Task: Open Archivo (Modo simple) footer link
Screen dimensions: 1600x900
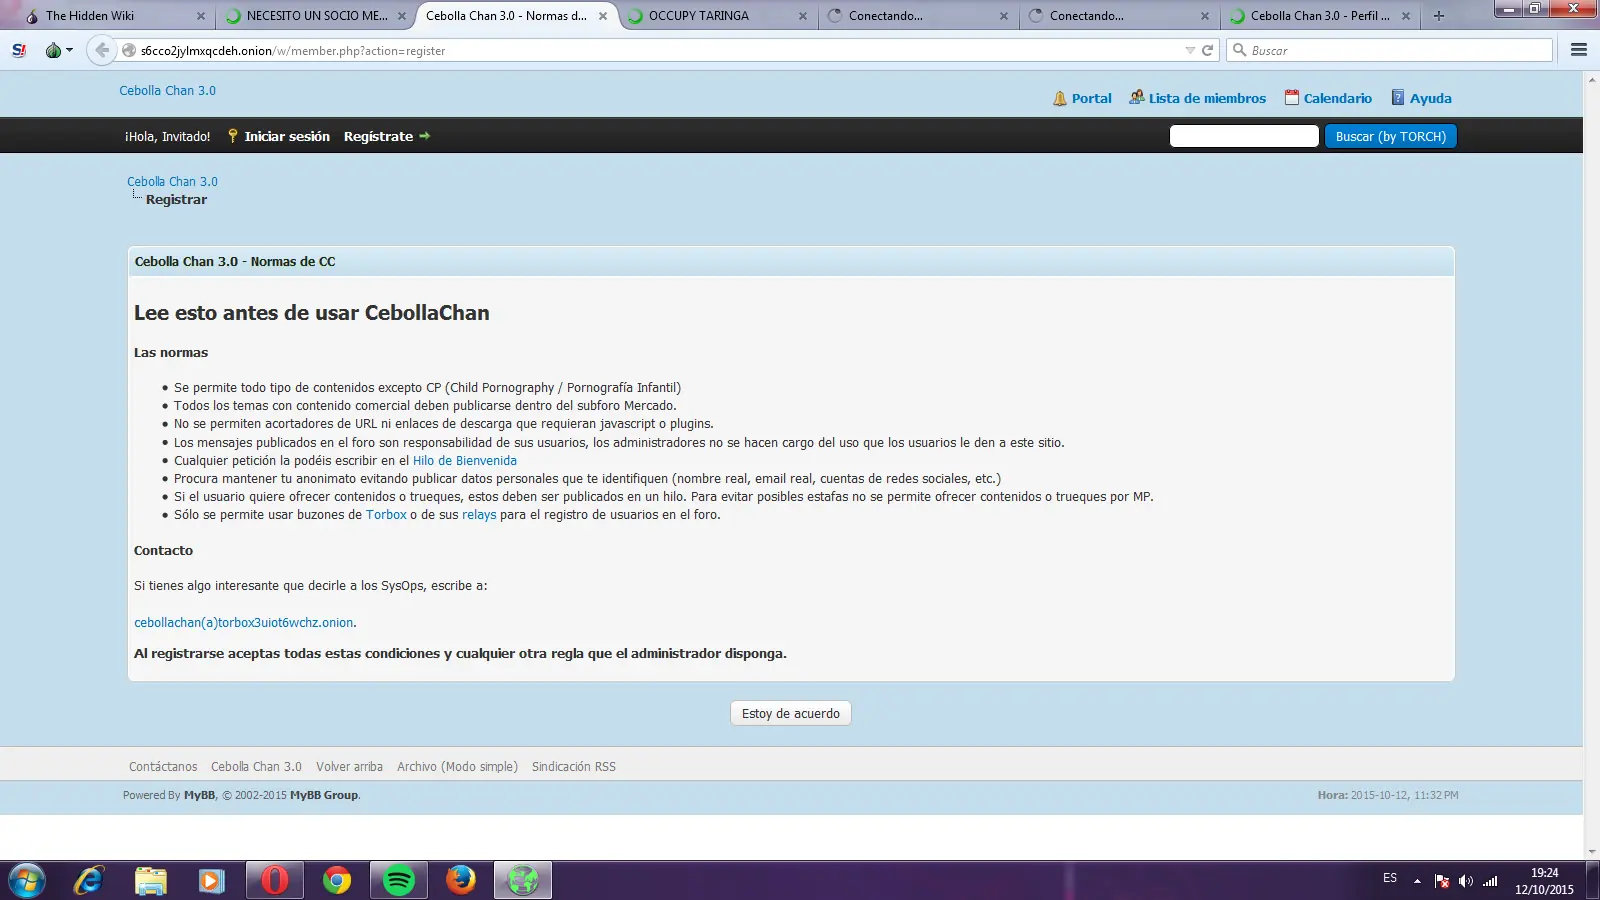Action: 457,767
